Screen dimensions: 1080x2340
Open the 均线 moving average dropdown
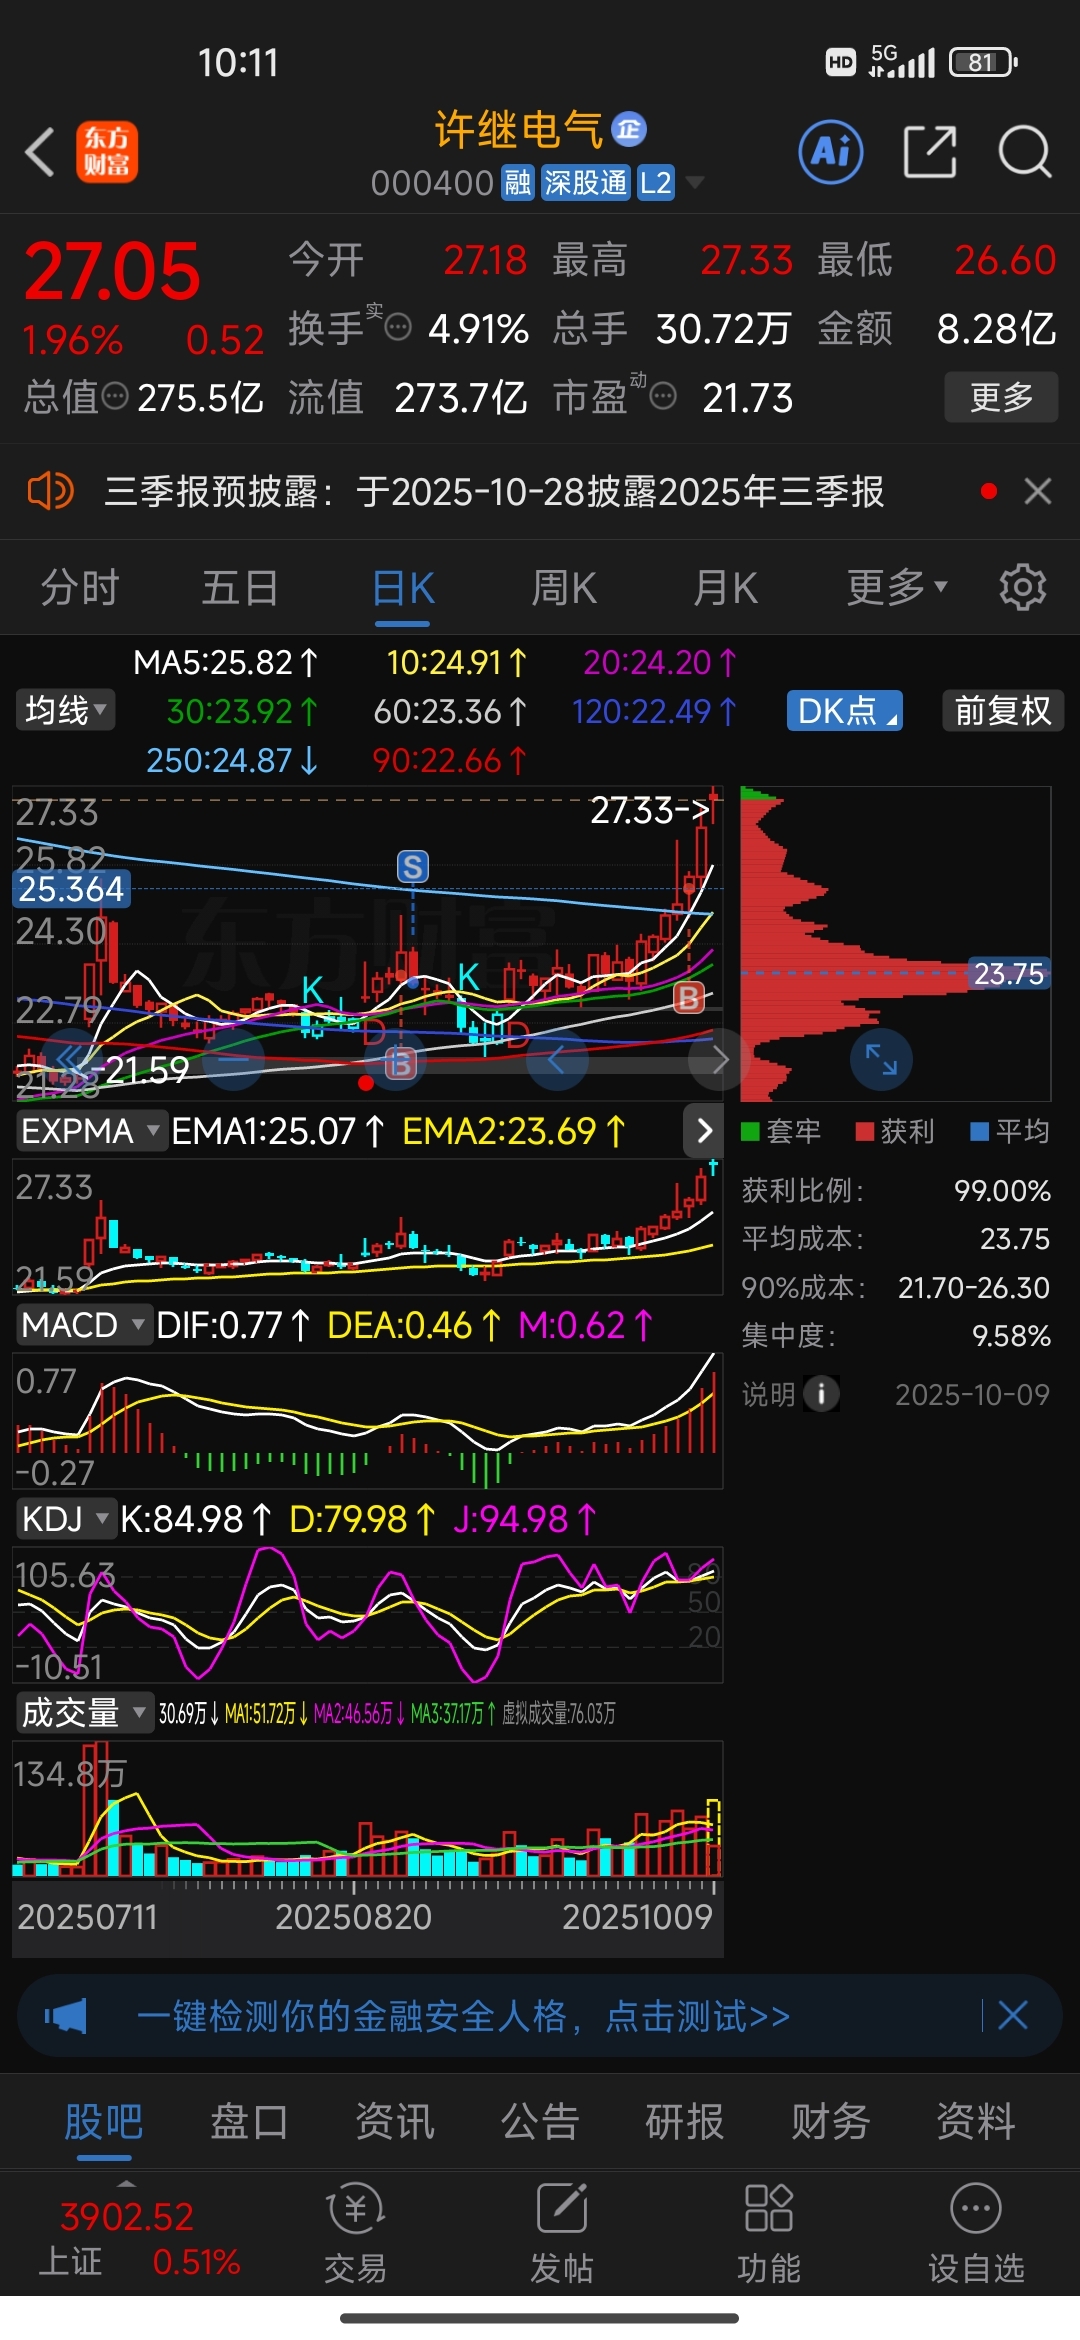pos(65,710)
